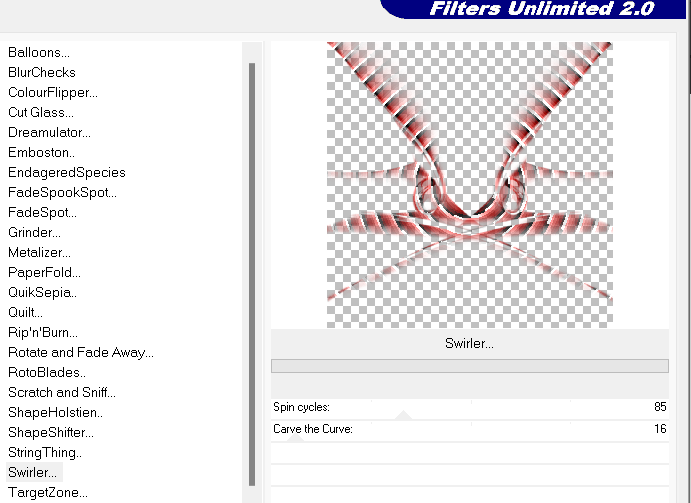Click the swirl preview image
691x503 pixels.
coord(469,184)
